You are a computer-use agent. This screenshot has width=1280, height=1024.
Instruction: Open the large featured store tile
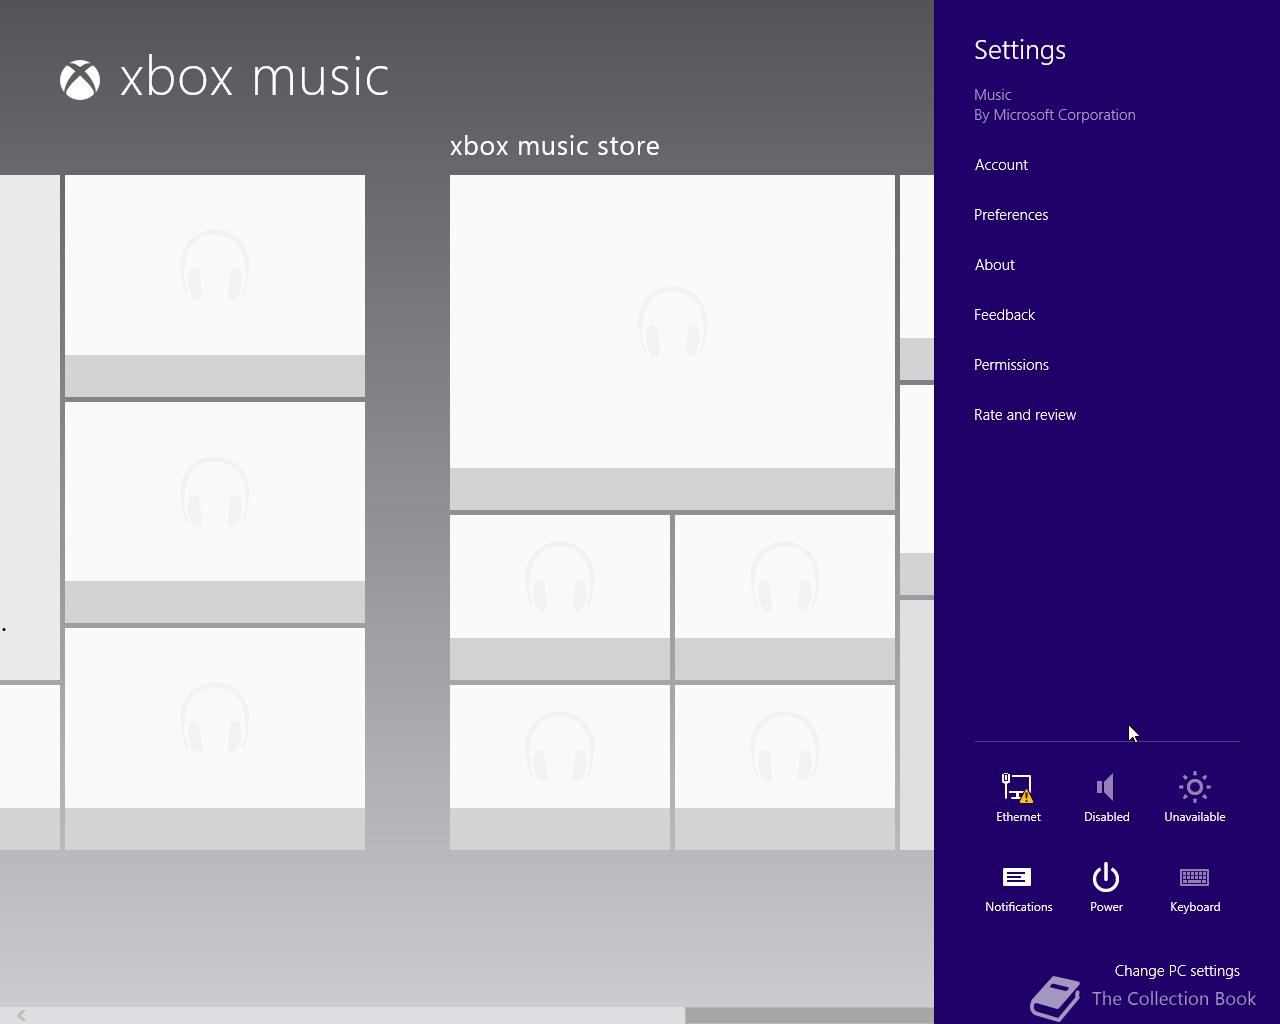coord(672,342)
